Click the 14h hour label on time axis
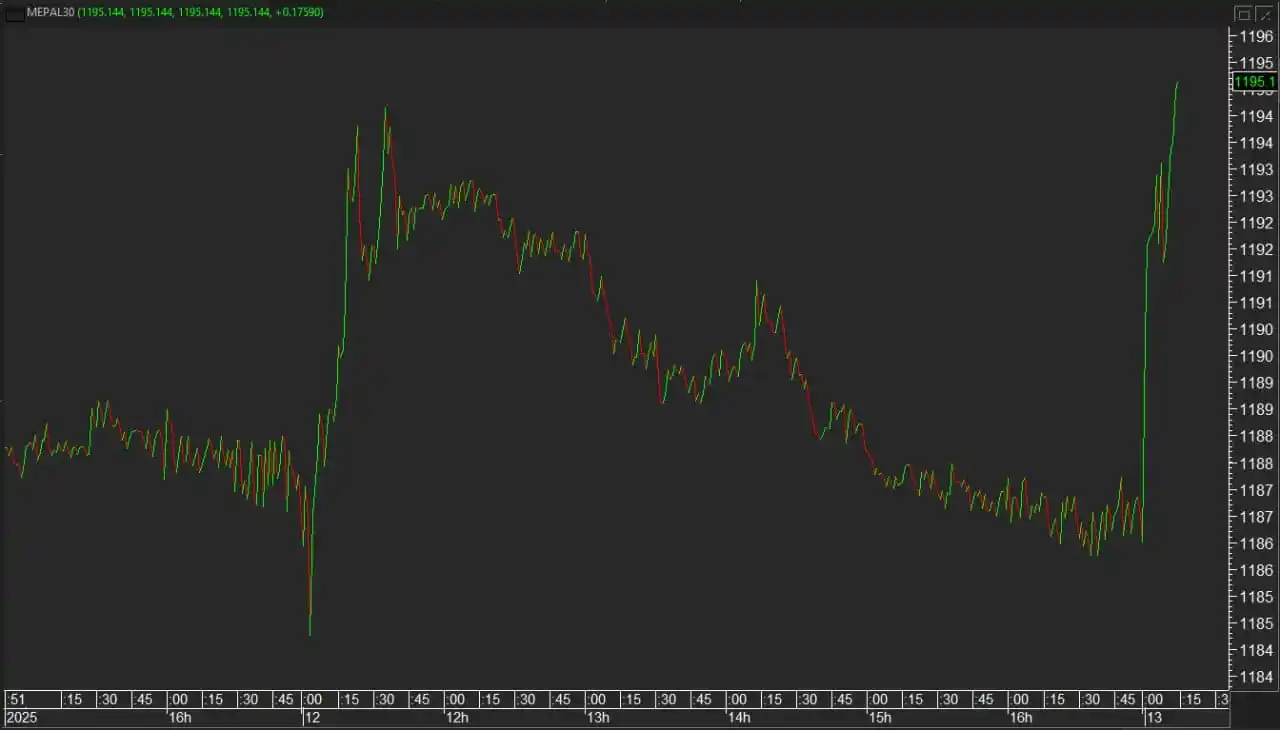This screenshot has width=1280, height=730. tap(739, 718)
